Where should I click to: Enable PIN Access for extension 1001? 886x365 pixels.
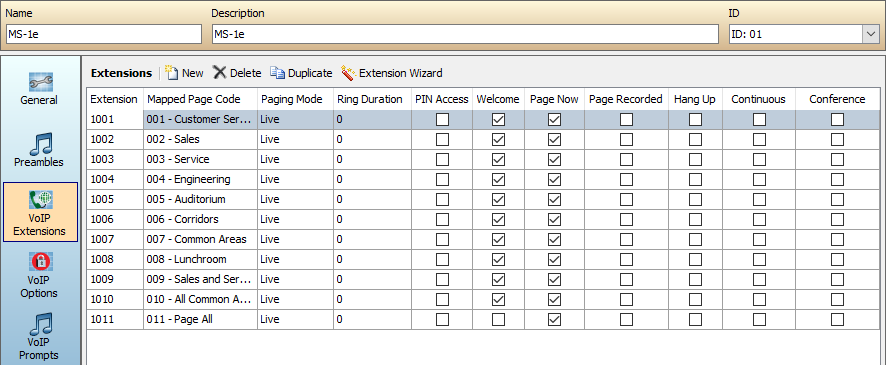tap(442, 119)
